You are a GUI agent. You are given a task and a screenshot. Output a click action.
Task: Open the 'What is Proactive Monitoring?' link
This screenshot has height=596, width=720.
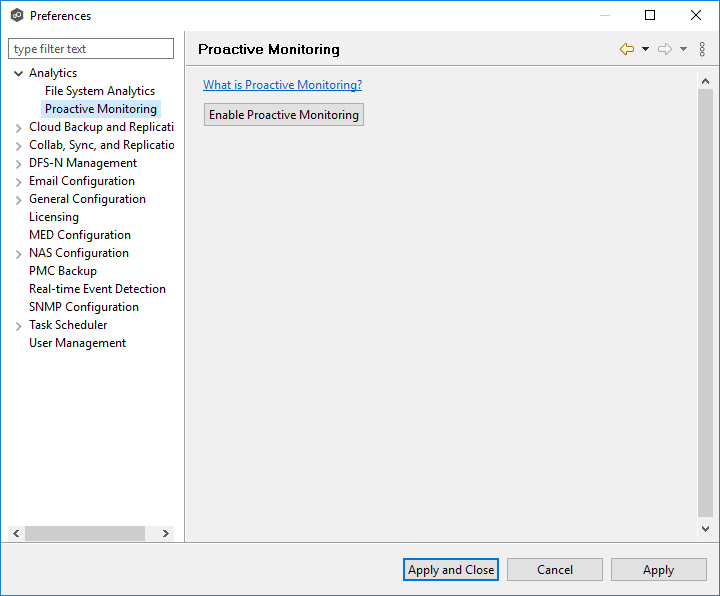point(282,85)
